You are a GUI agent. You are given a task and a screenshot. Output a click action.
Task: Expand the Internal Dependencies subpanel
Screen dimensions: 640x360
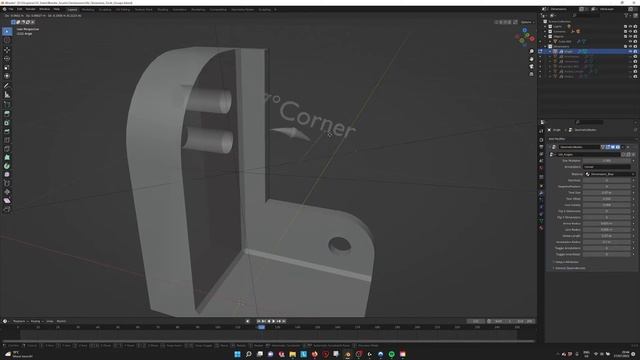pyautogui.click(x=569, y=268)
